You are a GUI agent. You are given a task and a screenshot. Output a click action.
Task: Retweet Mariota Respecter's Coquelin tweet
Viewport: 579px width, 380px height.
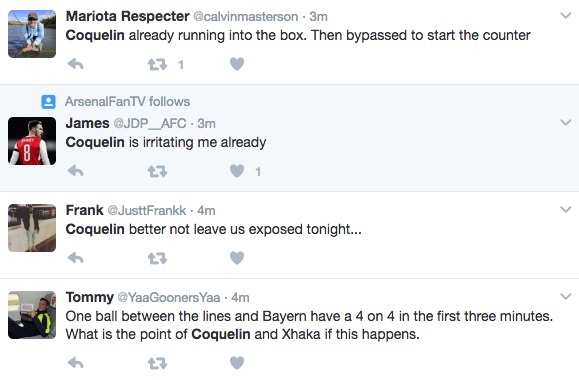pos(158,65)
